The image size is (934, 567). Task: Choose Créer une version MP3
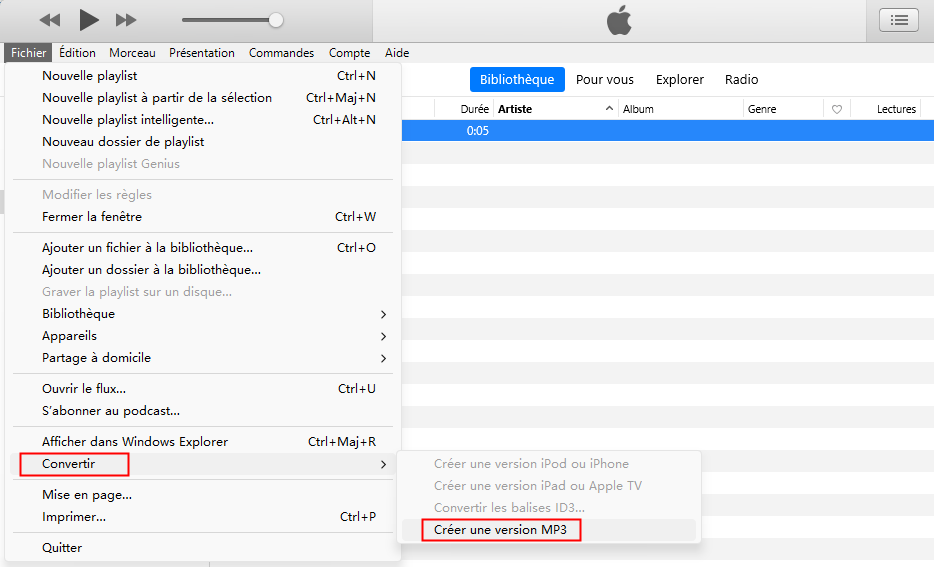[549, 530]
